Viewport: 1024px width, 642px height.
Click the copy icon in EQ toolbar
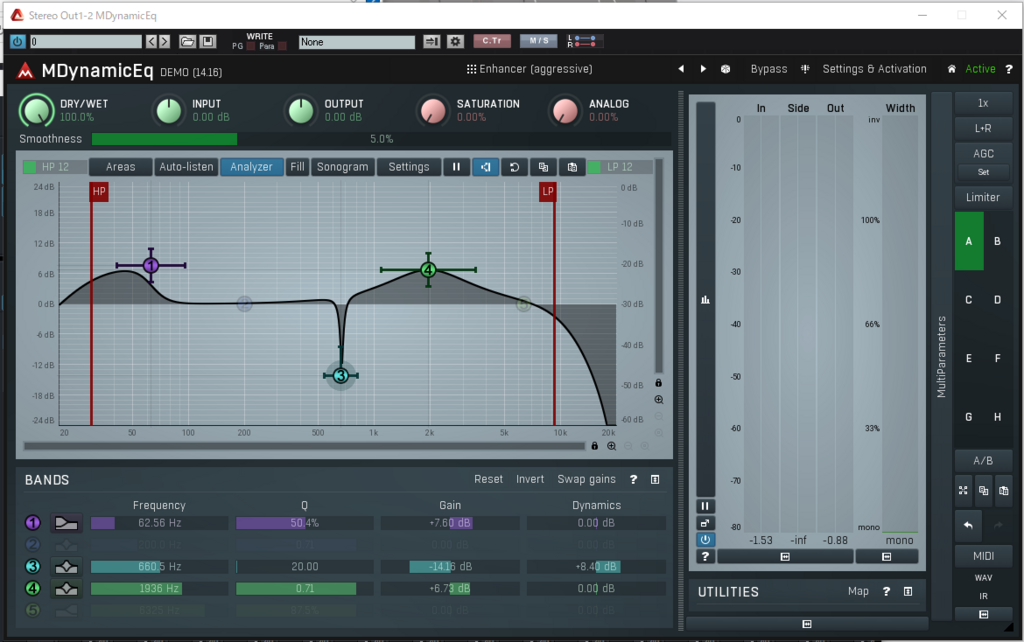click(x=543, y=167)
